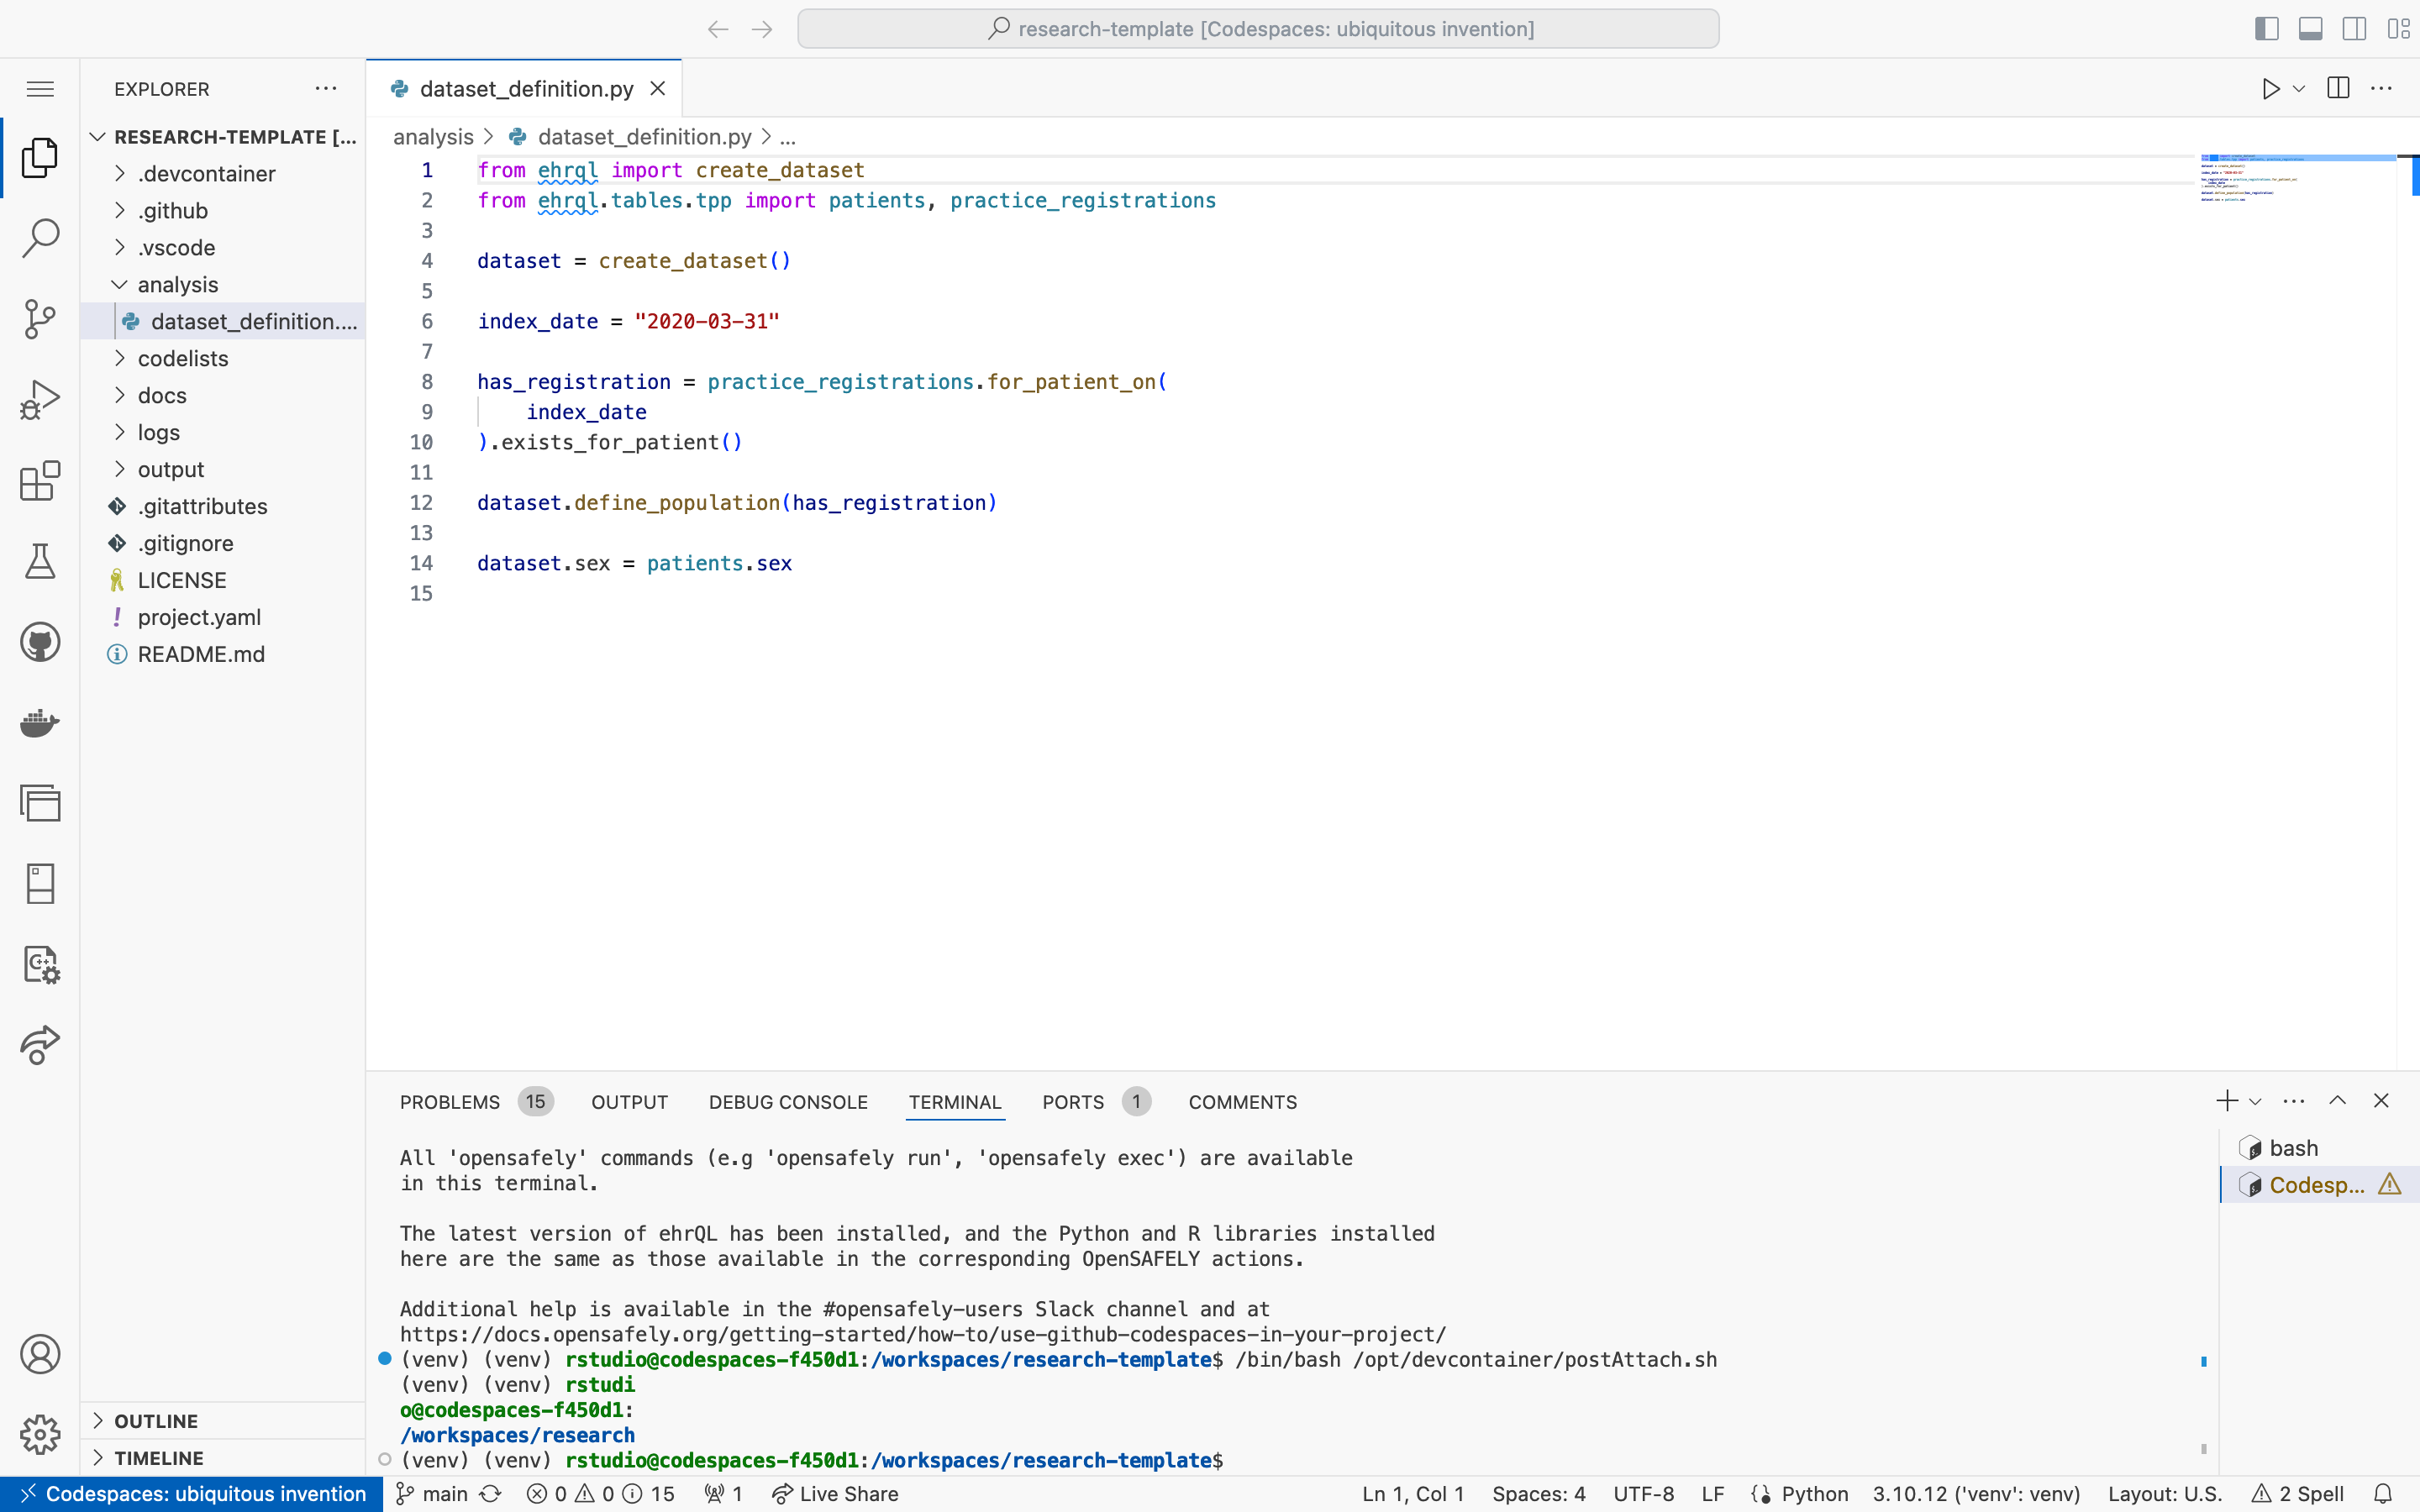The image size is (2420, 1512).
Task: Open the Explorer view in activity bar
Action: tap(40, 158)
